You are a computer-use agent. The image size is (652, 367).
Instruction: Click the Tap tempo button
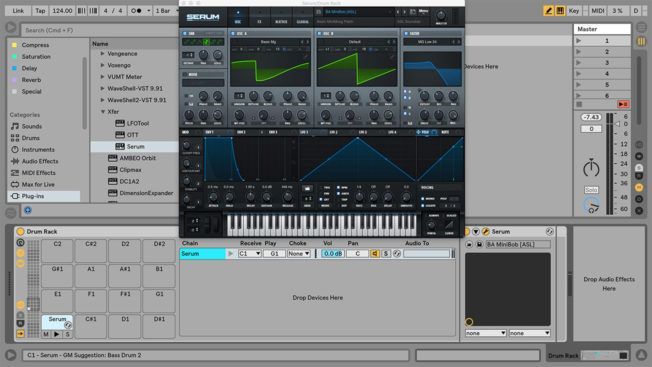pos(40,11)
